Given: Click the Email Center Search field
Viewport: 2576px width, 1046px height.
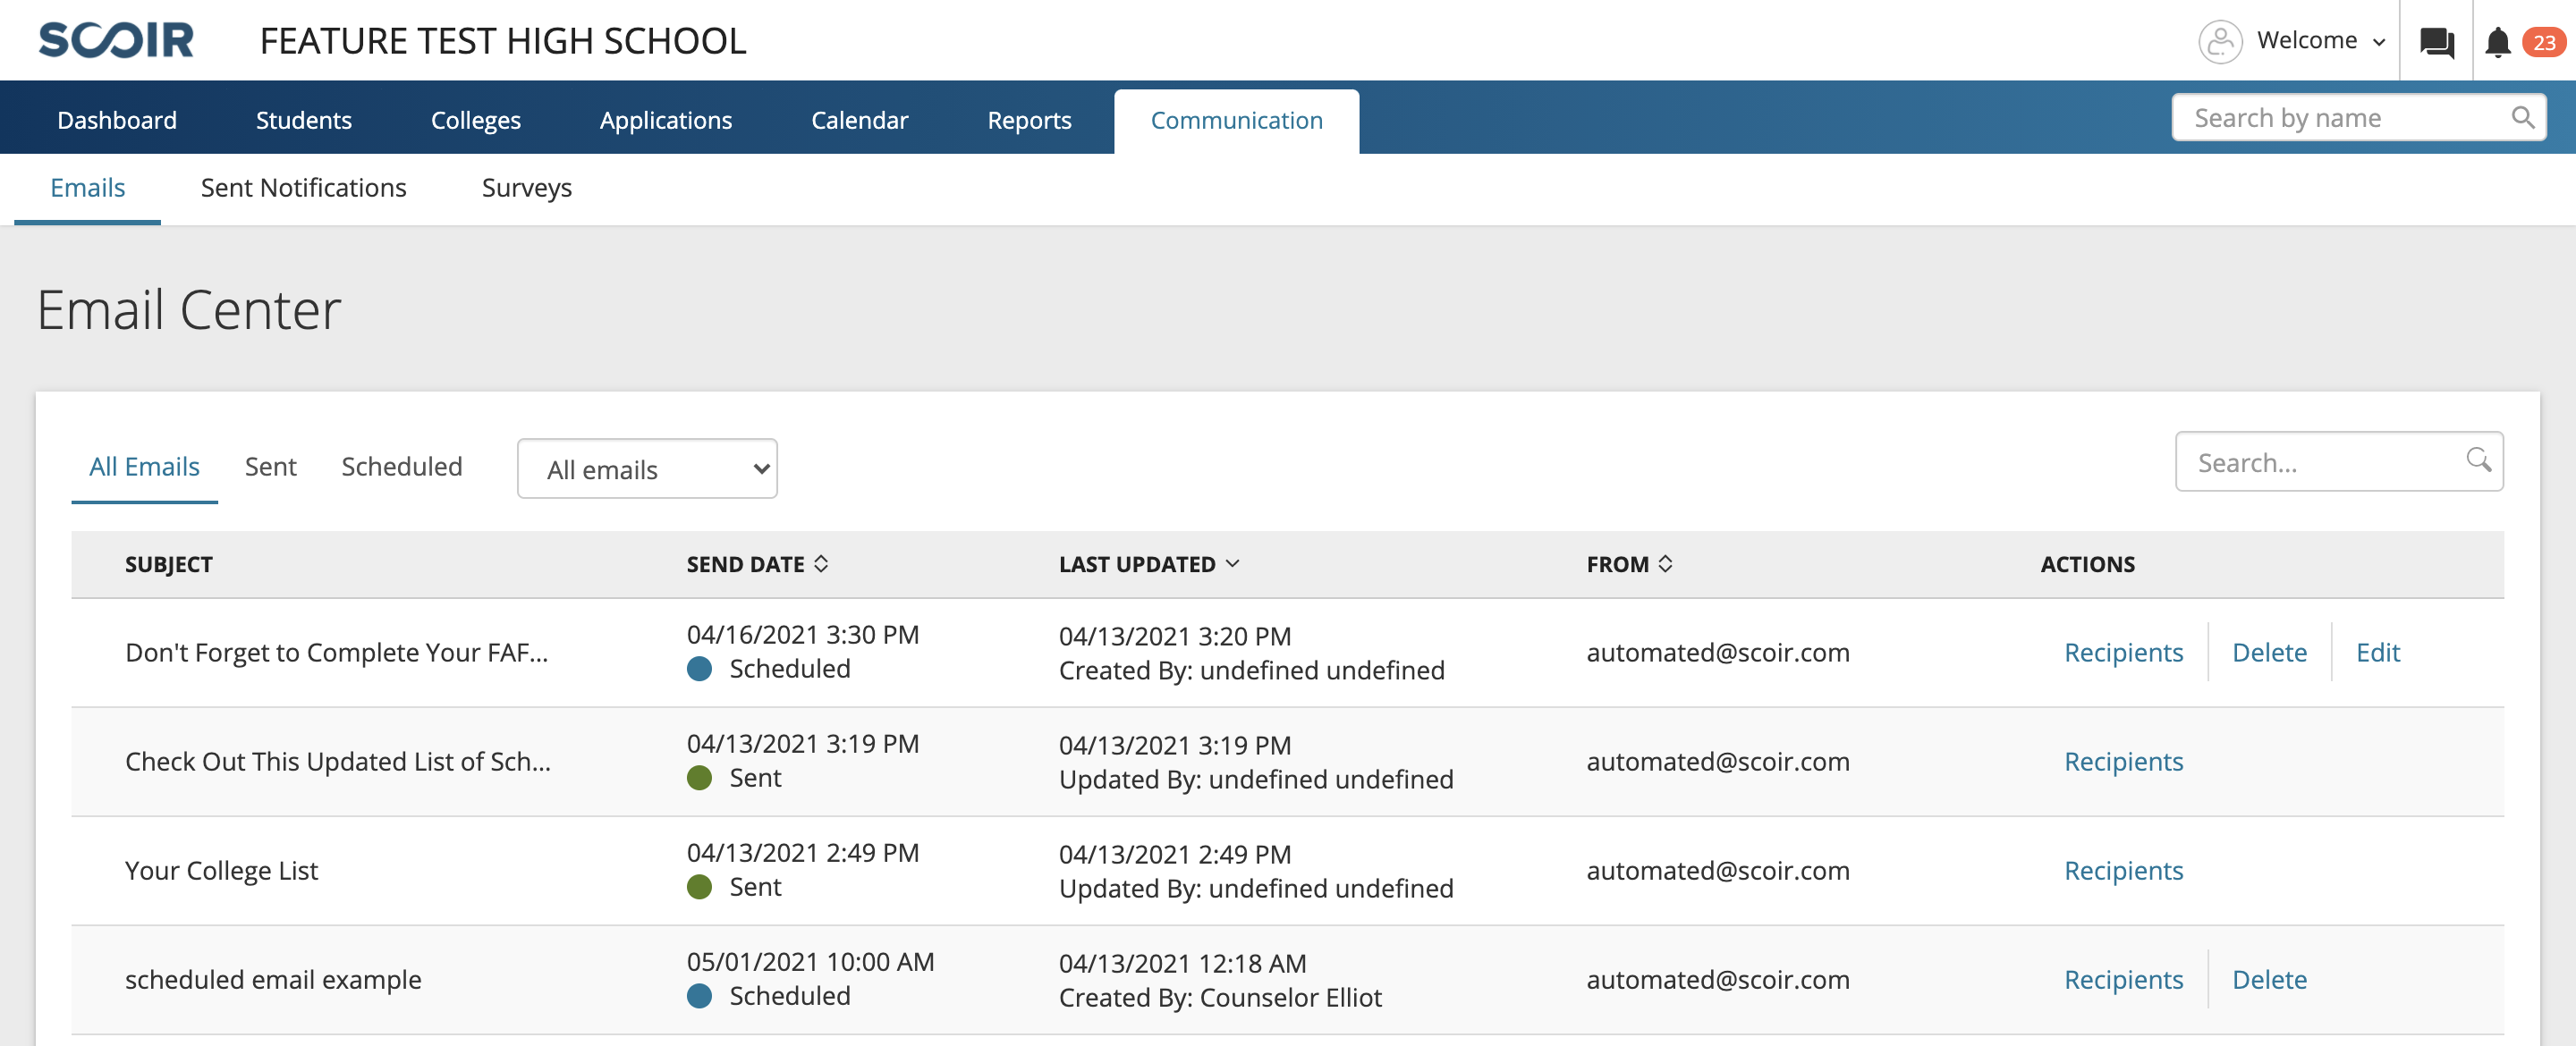Looking at the screenshot, I should click(x=2338, y=461).
